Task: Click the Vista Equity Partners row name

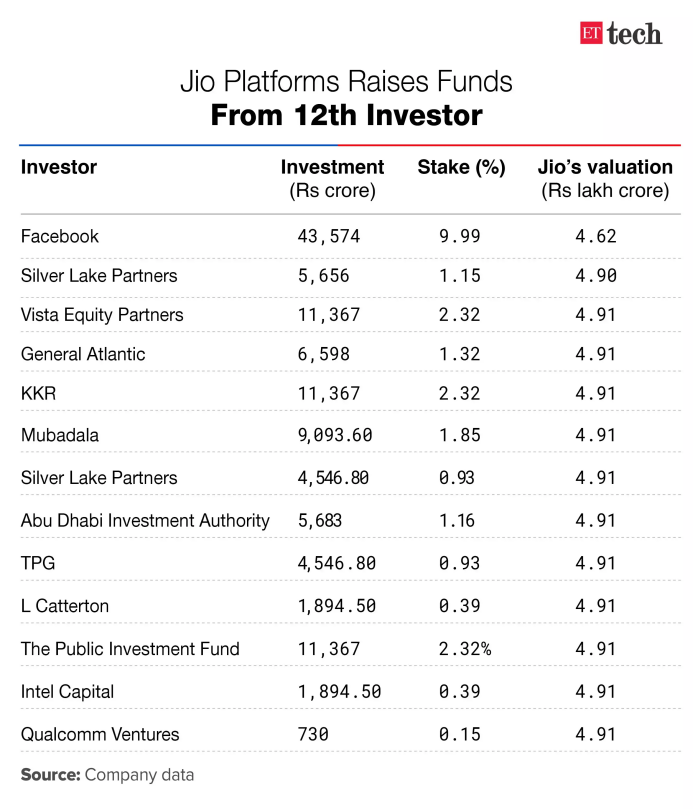Action: pyautogui.click(x=102, y=315)
